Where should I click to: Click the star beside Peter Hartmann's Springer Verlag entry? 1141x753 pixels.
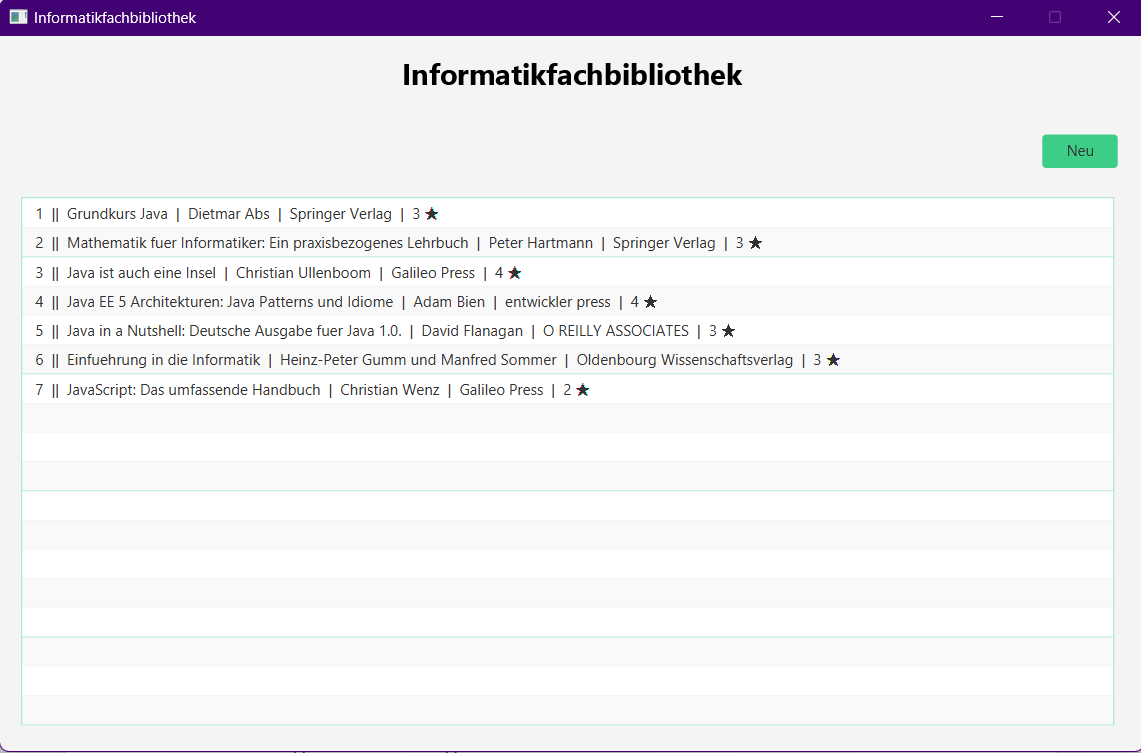click(x=755, y=243)
